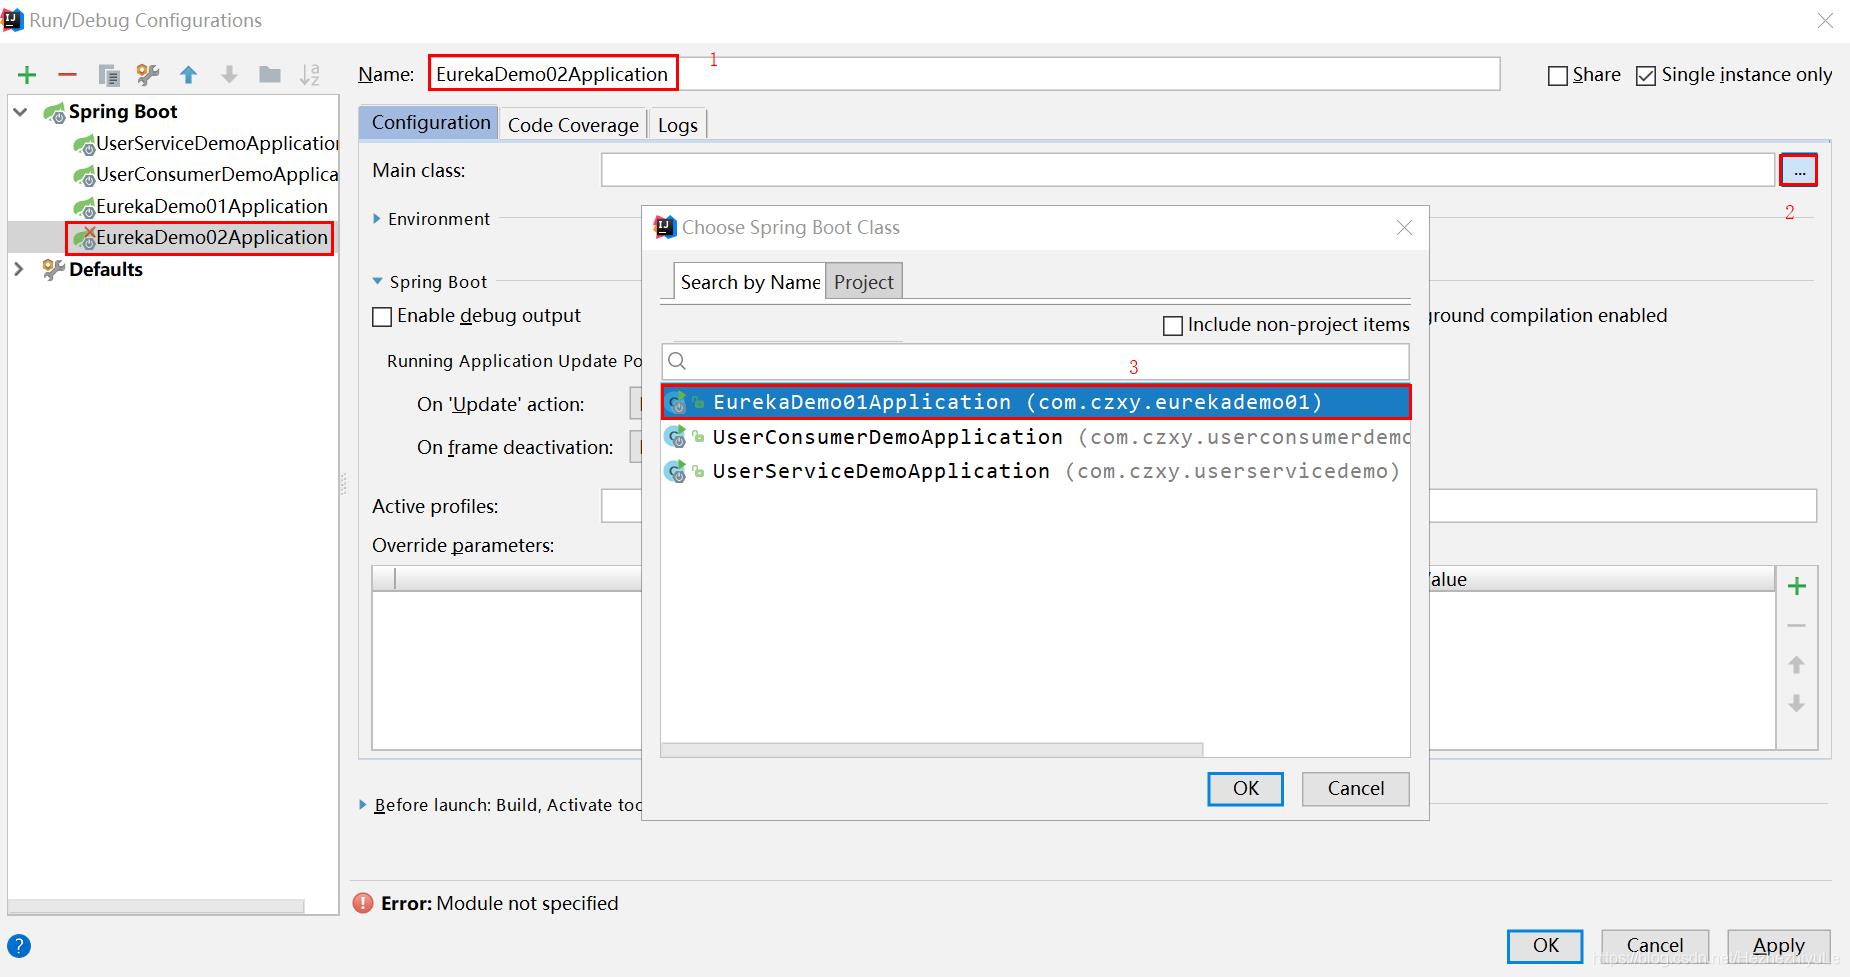Confirm class selection with dialog OK
Image resolution: width=1850 pixels, height=977 pixels.
[x=1245, y=789]
